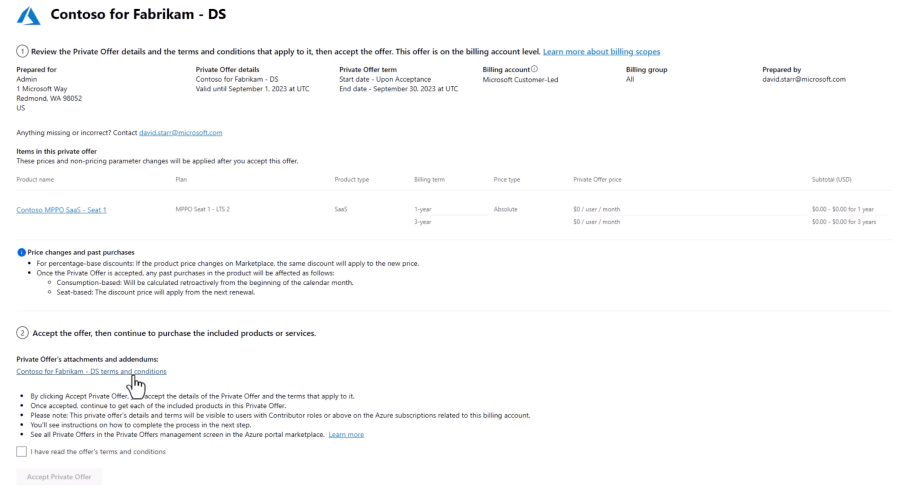Open Learn more about billing scopes link

click(x=601, y=52)
